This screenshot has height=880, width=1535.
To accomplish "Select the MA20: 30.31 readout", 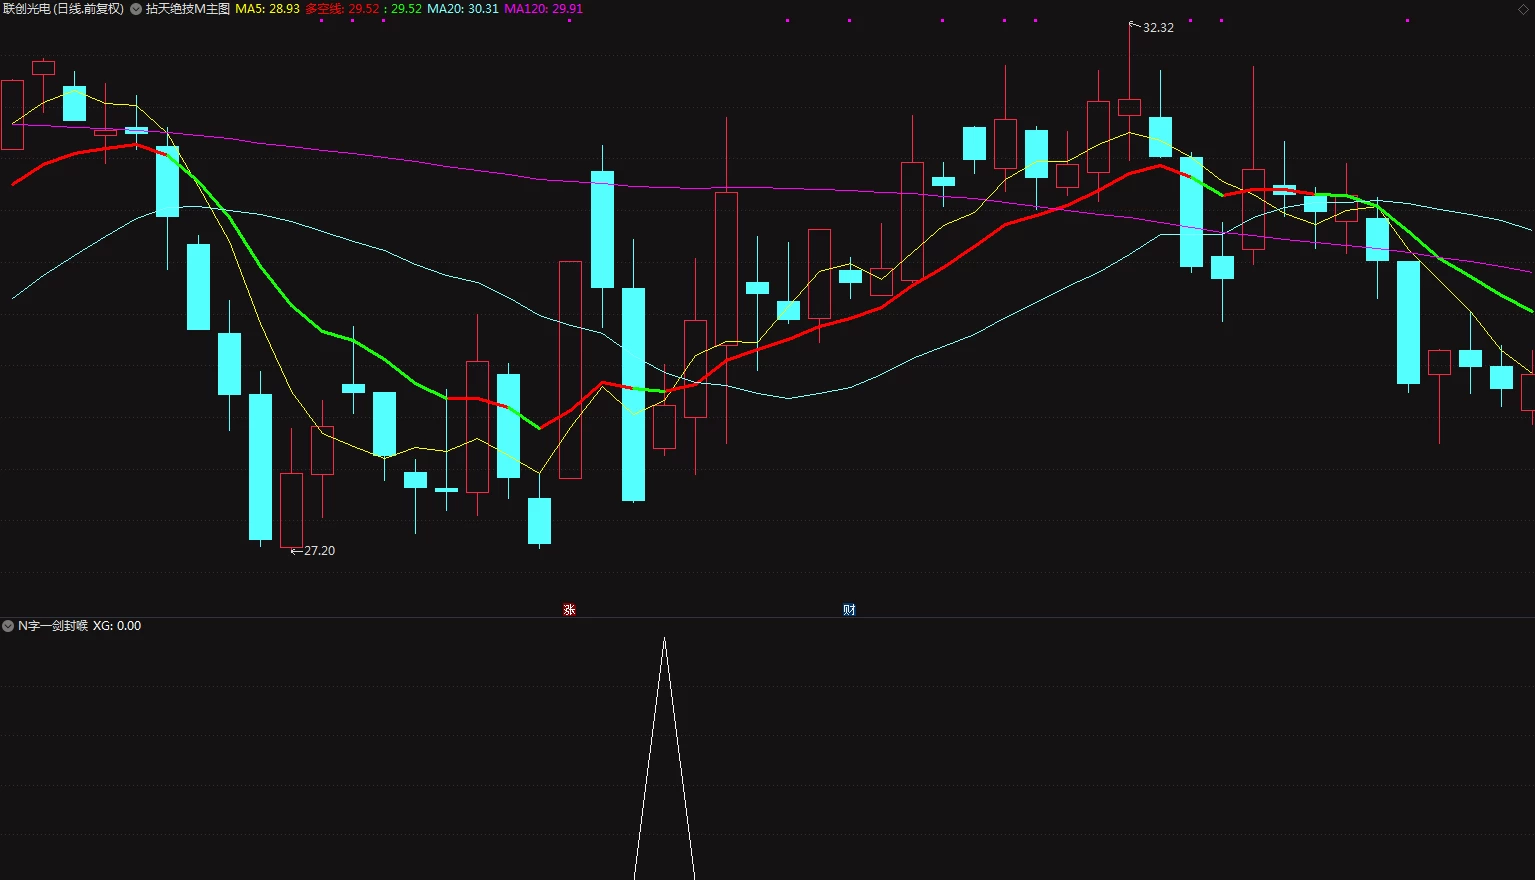I will 463,9.
